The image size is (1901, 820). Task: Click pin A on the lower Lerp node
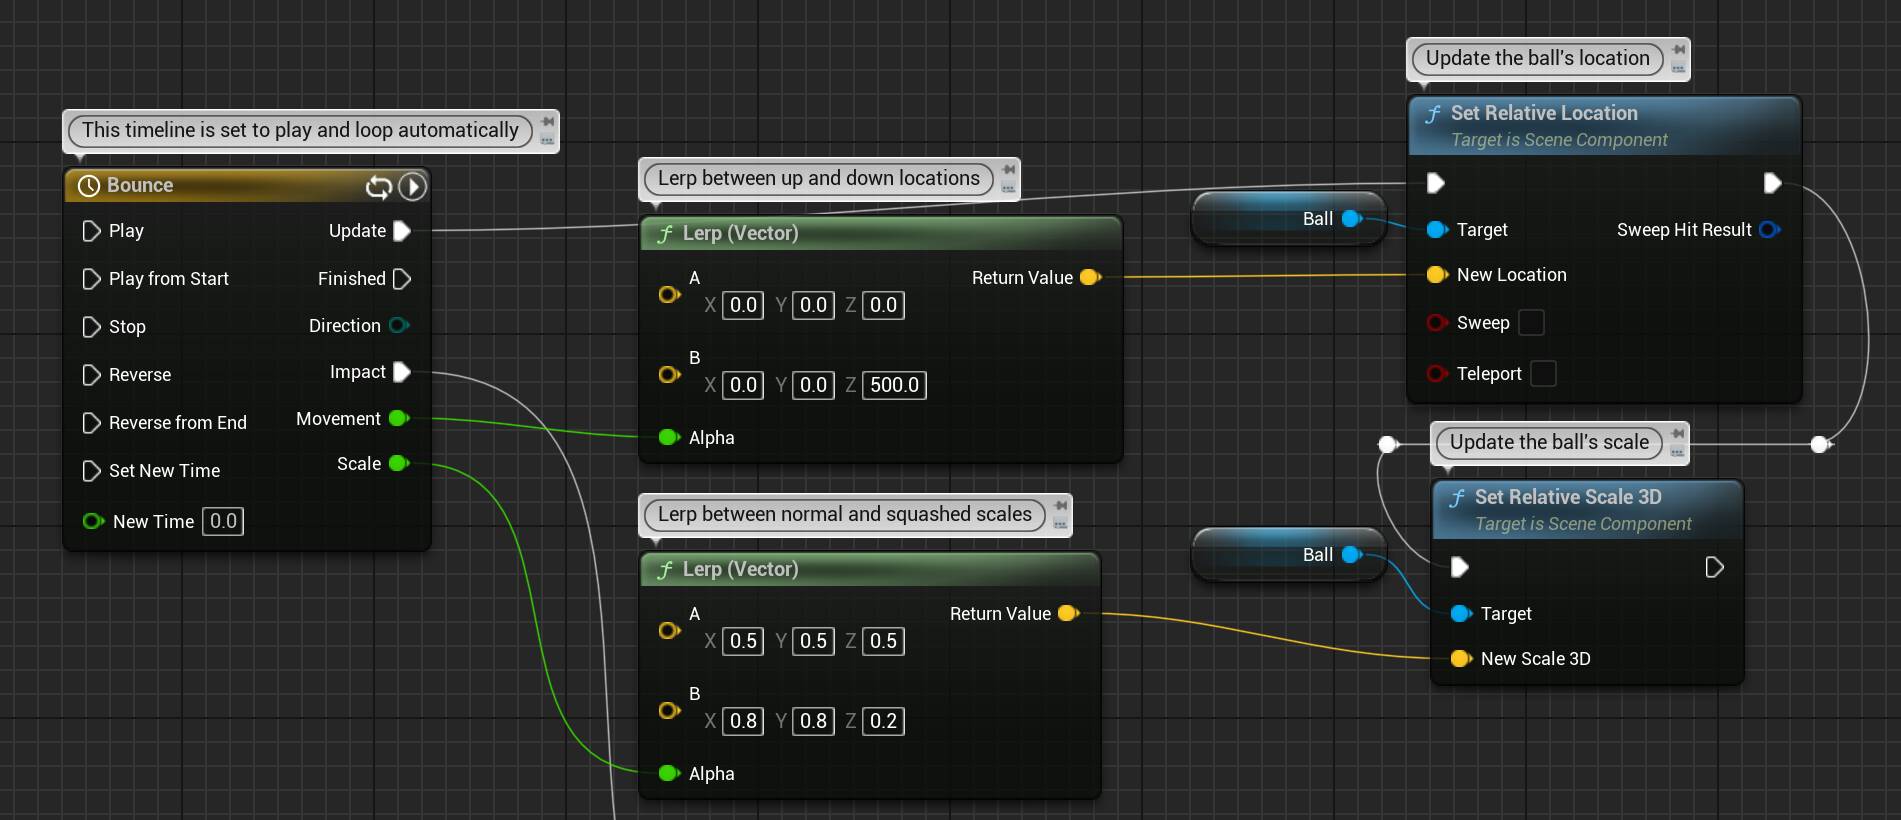(x=670, y=630)
